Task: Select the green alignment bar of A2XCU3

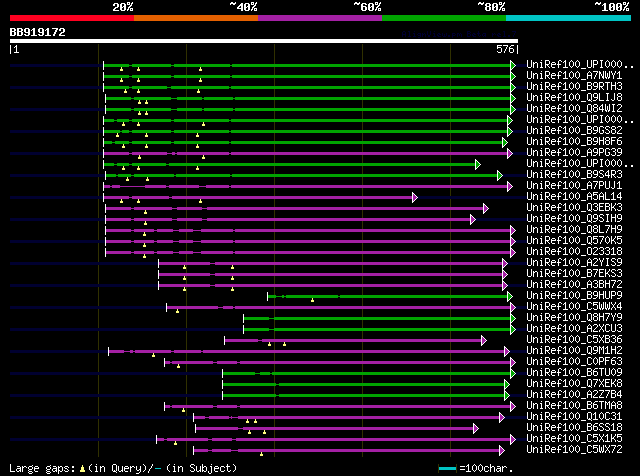Action: coord(377,330)
